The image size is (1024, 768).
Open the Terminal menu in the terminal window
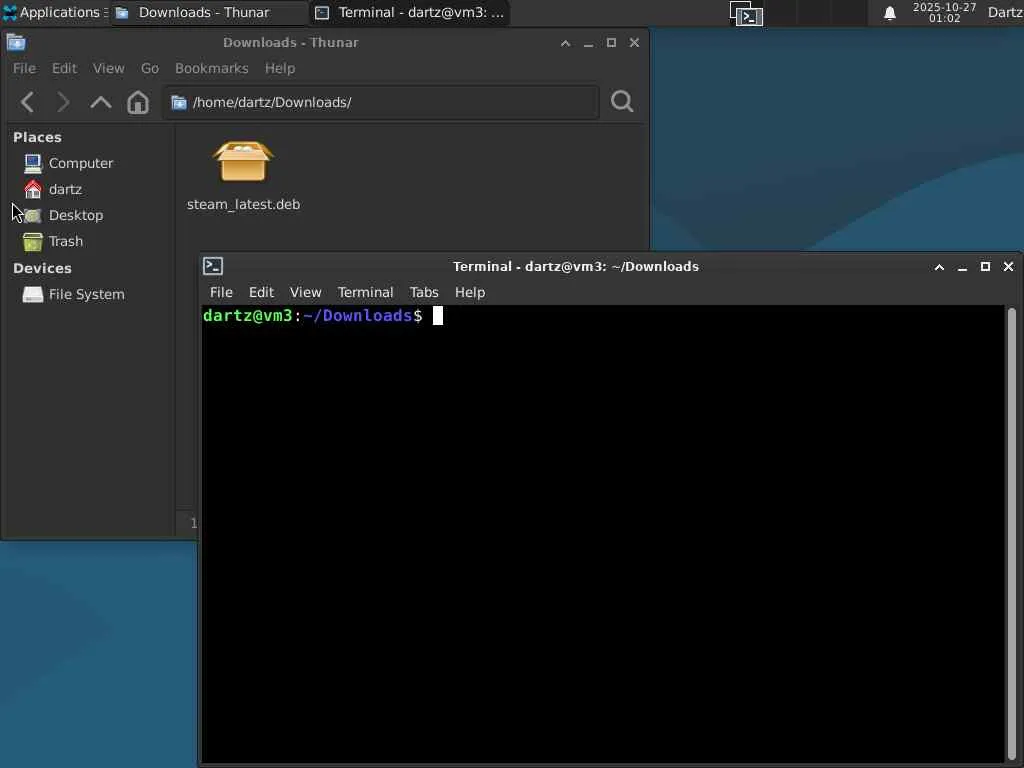365,292
